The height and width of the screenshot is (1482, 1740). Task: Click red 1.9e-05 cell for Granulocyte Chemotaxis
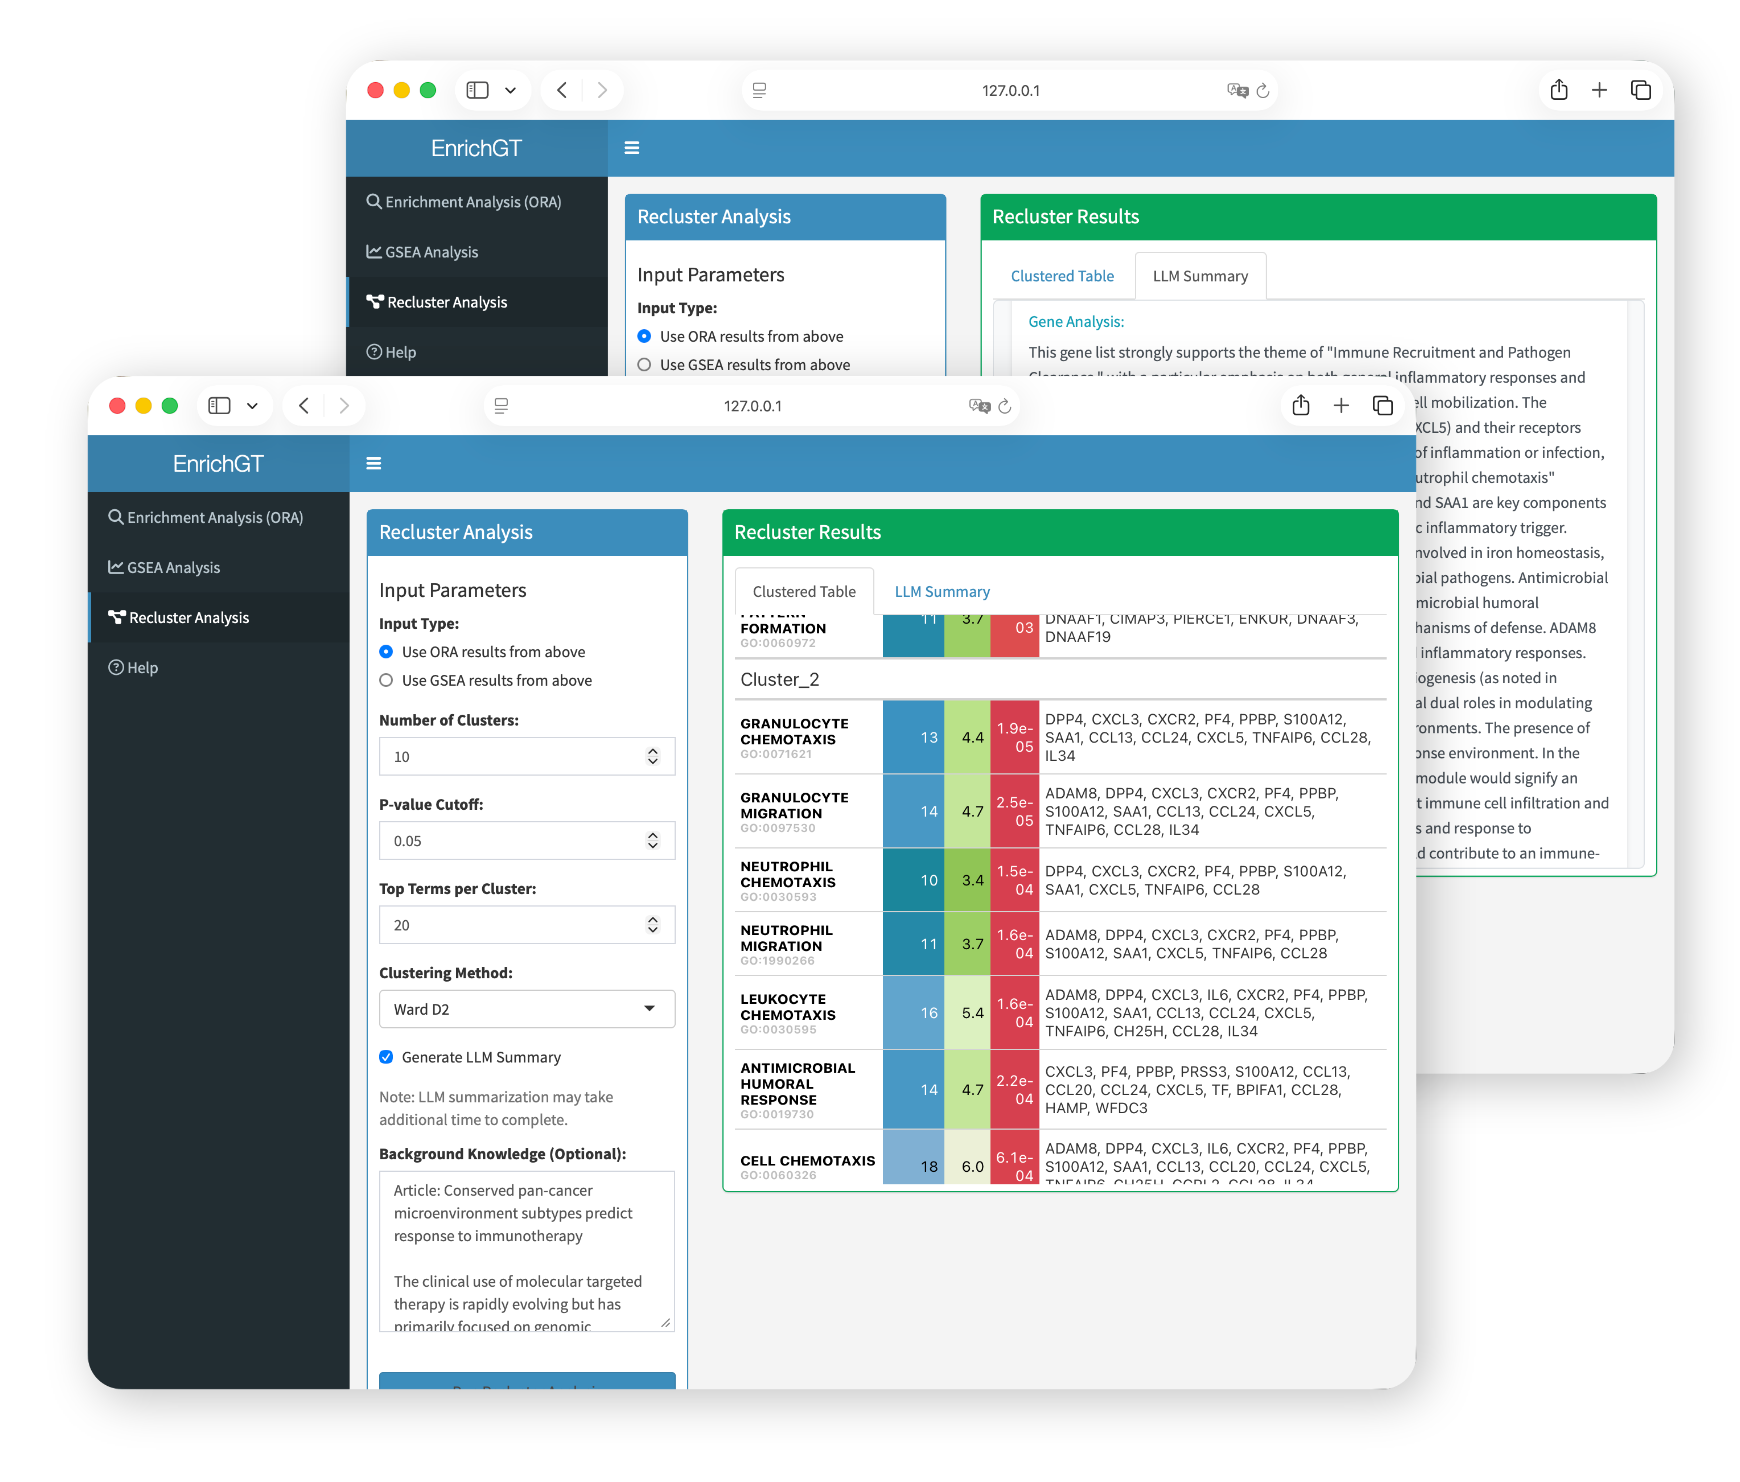point(1014,738)
